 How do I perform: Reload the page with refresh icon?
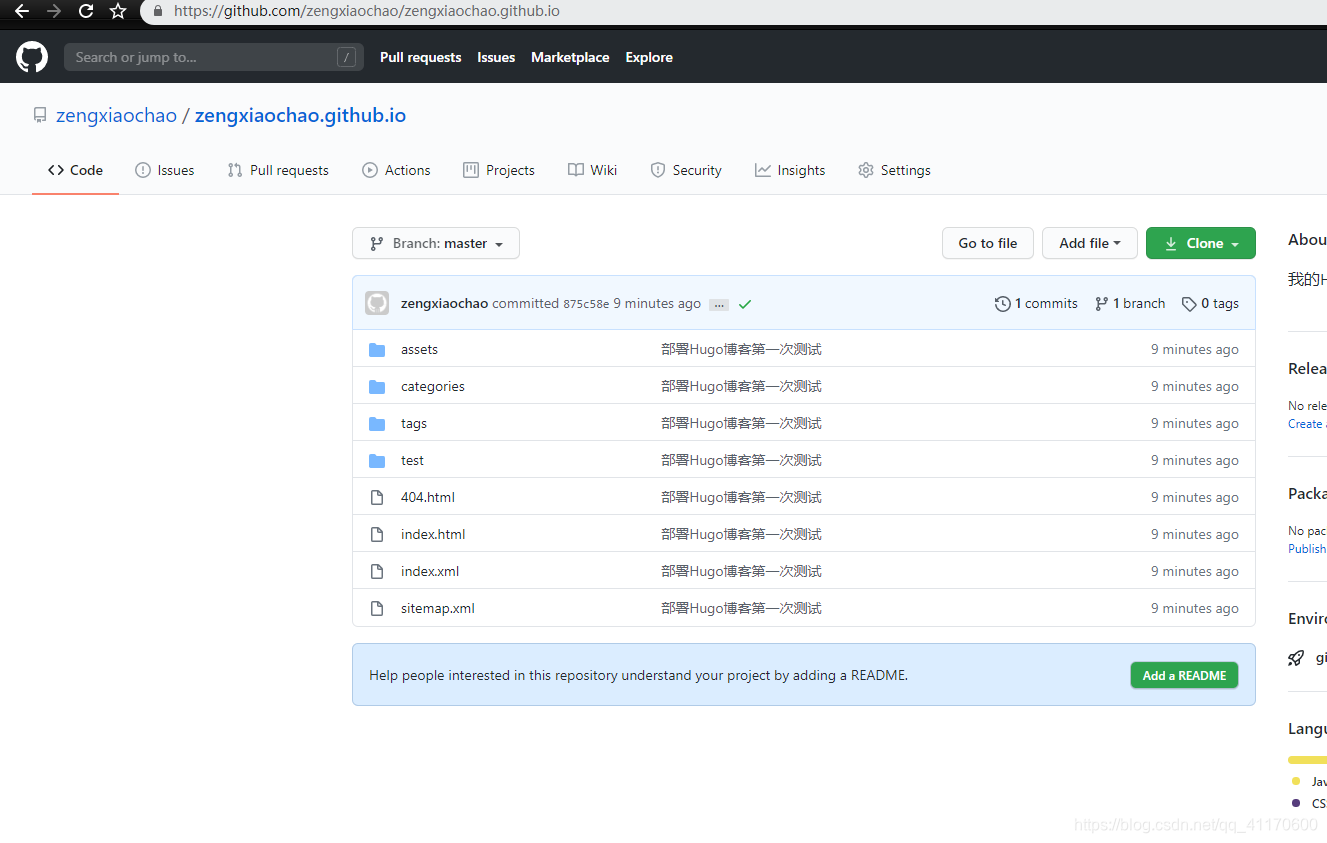86,11
